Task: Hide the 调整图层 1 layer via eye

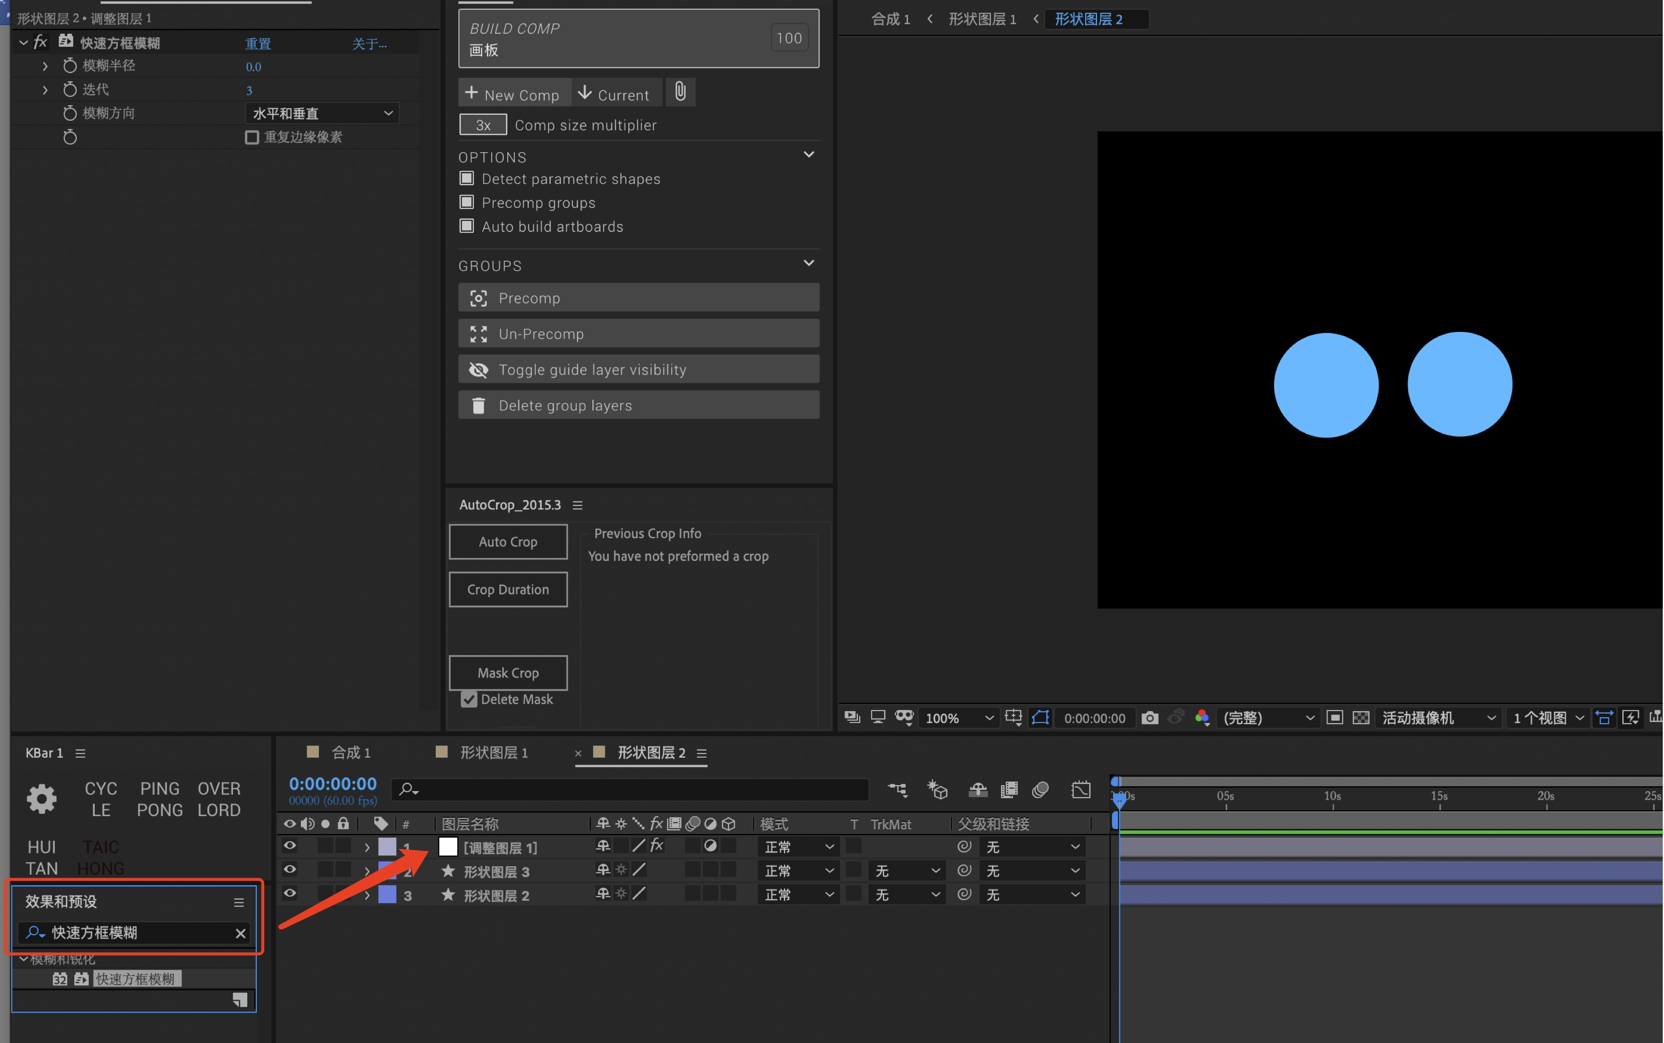Action: coord(290,846)
